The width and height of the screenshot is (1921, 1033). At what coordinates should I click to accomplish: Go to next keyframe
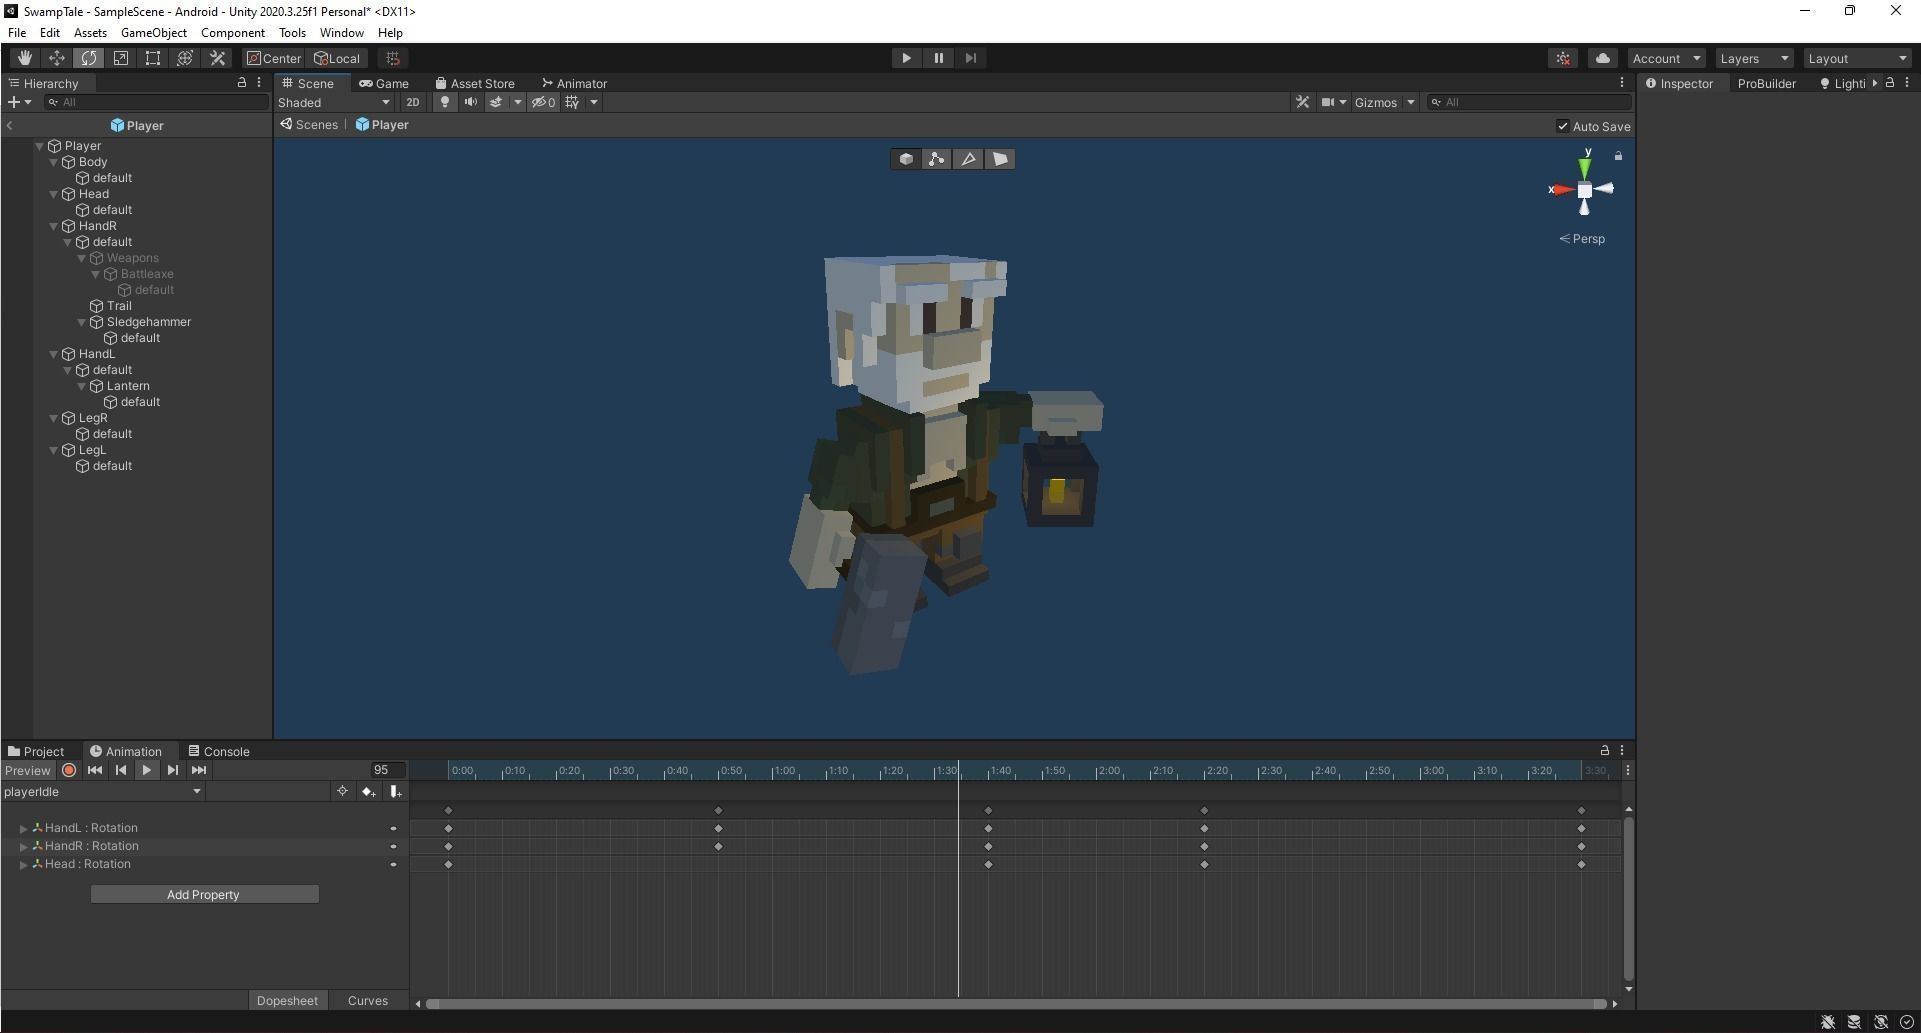click(173, 770)
